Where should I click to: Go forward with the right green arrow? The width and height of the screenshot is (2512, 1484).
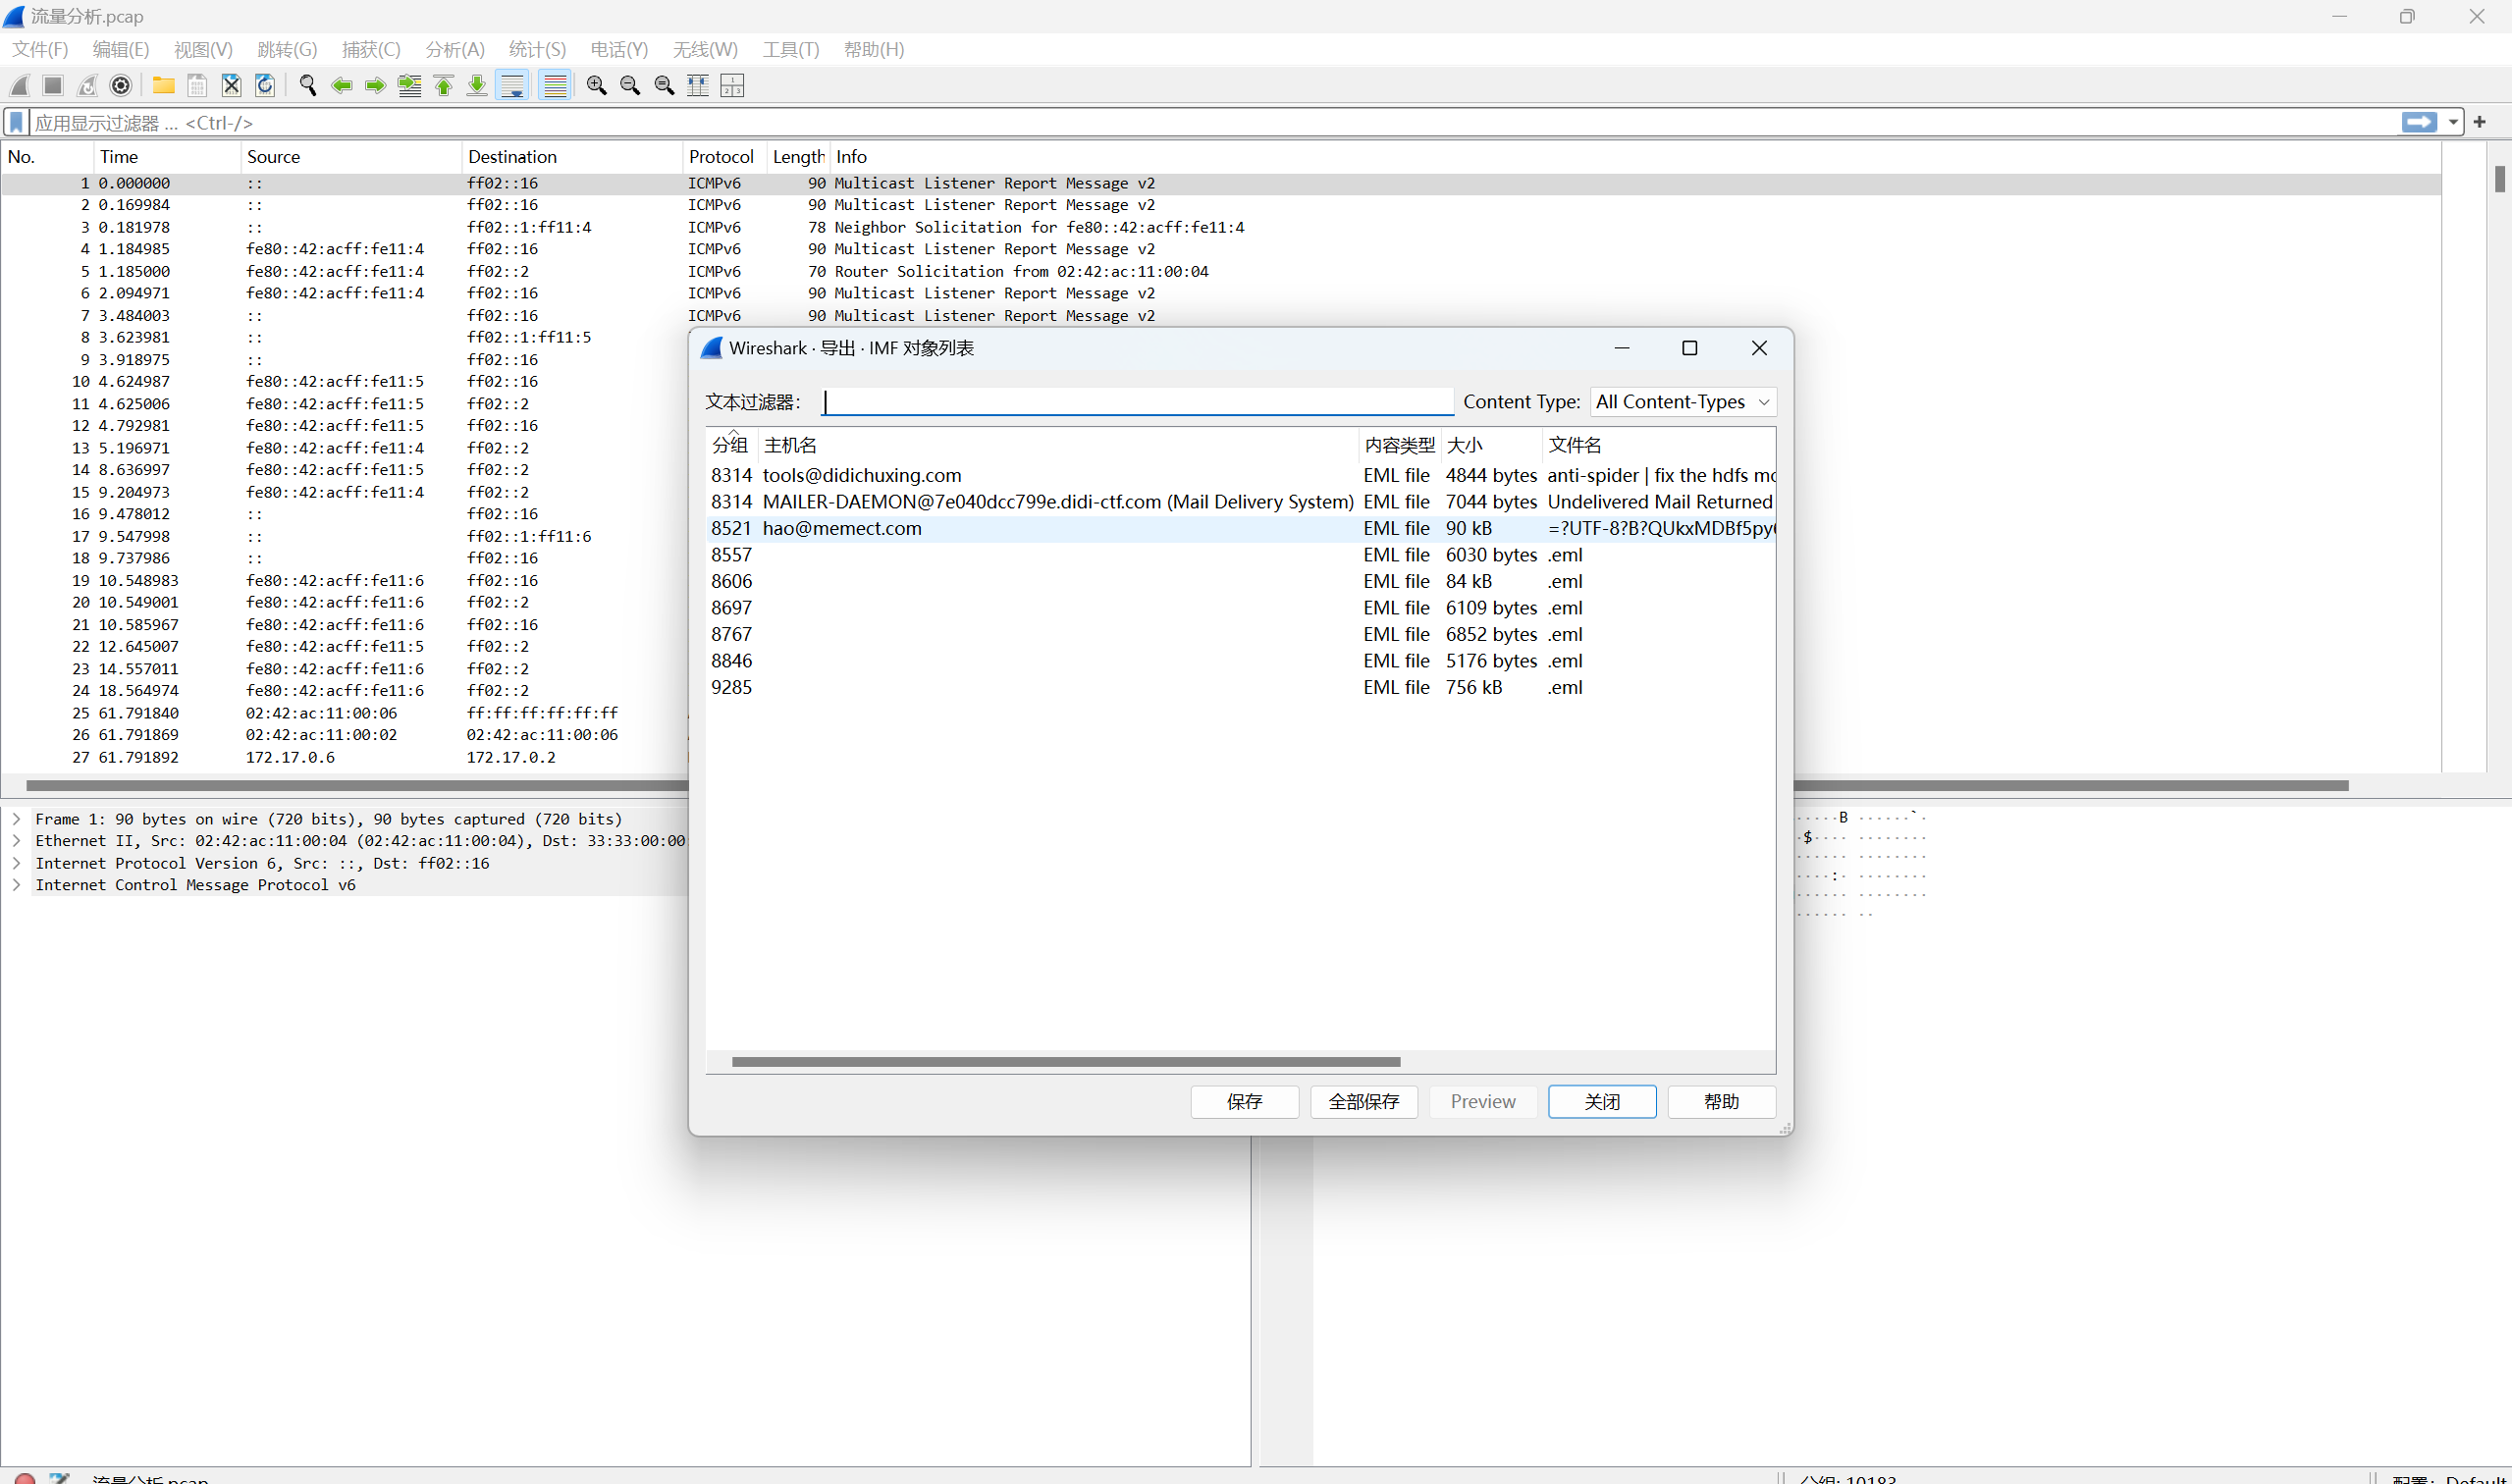point(376,85)
